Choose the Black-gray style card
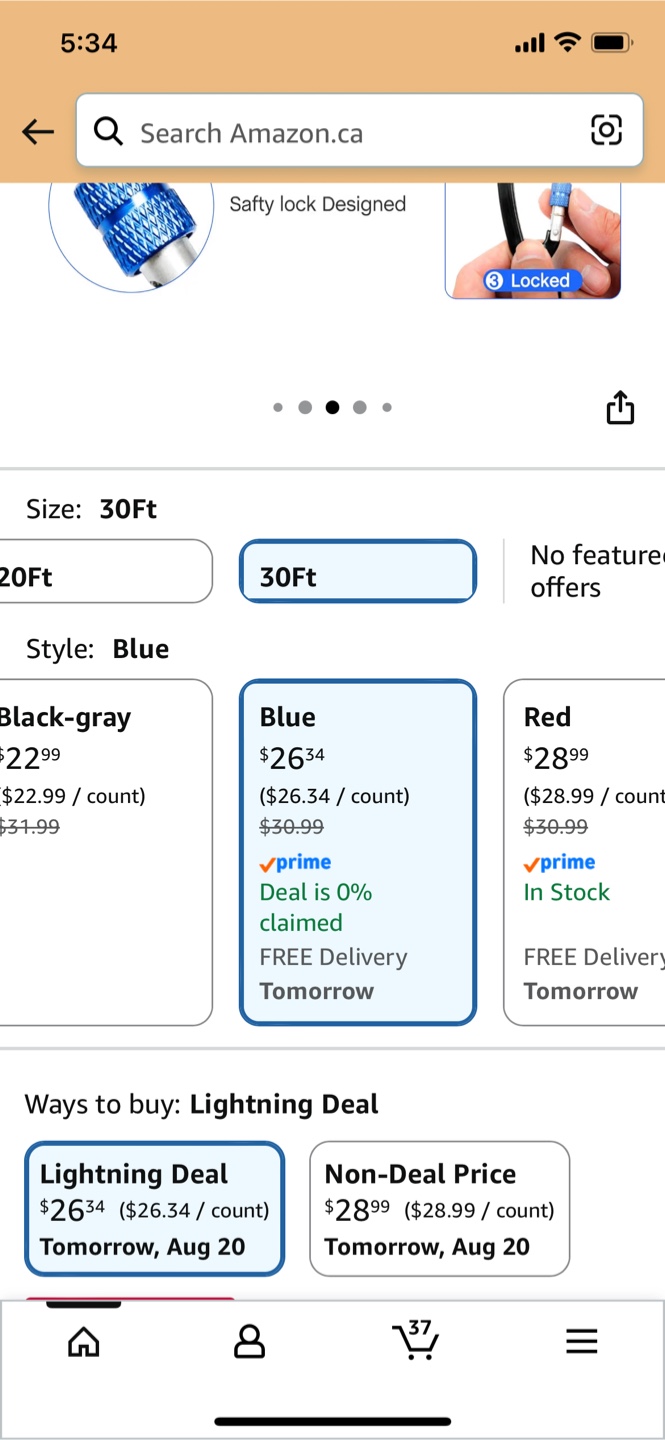665x1440 pixels. tap(104, 852)
